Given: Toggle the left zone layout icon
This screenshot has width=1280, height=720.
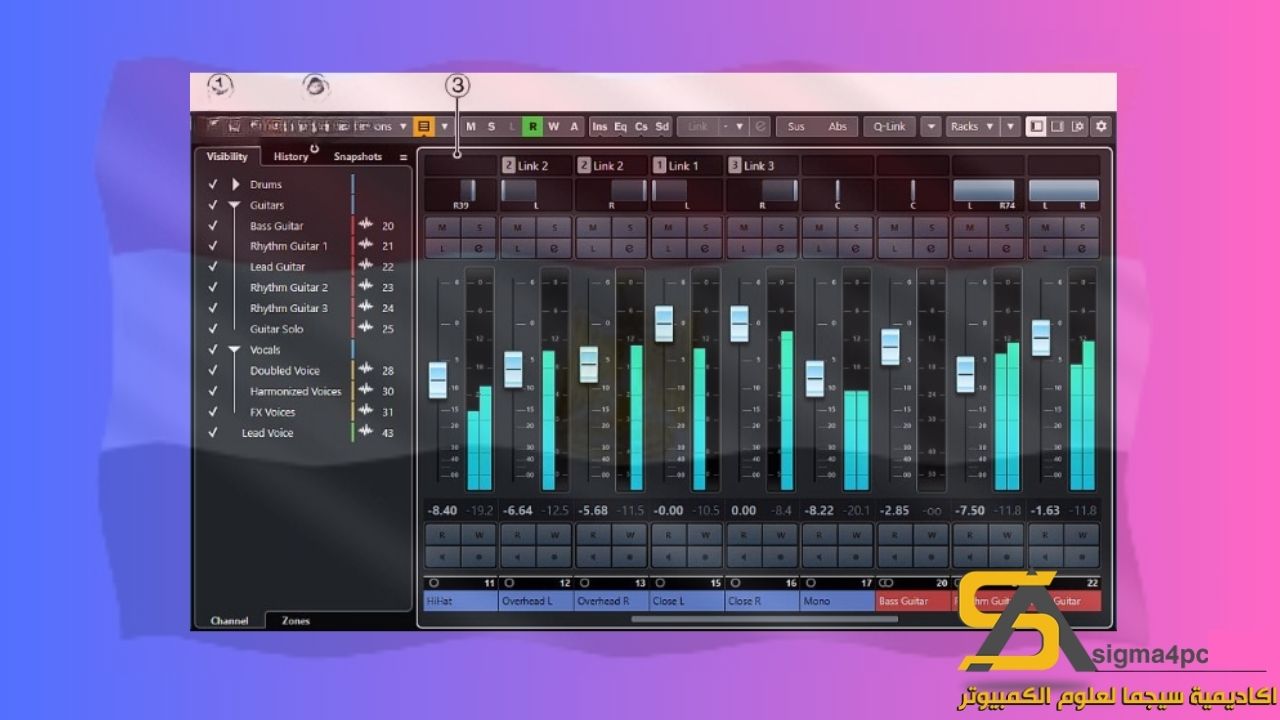Looking at the screenshot, I should pyautogui.click(x=1036, y=127).
